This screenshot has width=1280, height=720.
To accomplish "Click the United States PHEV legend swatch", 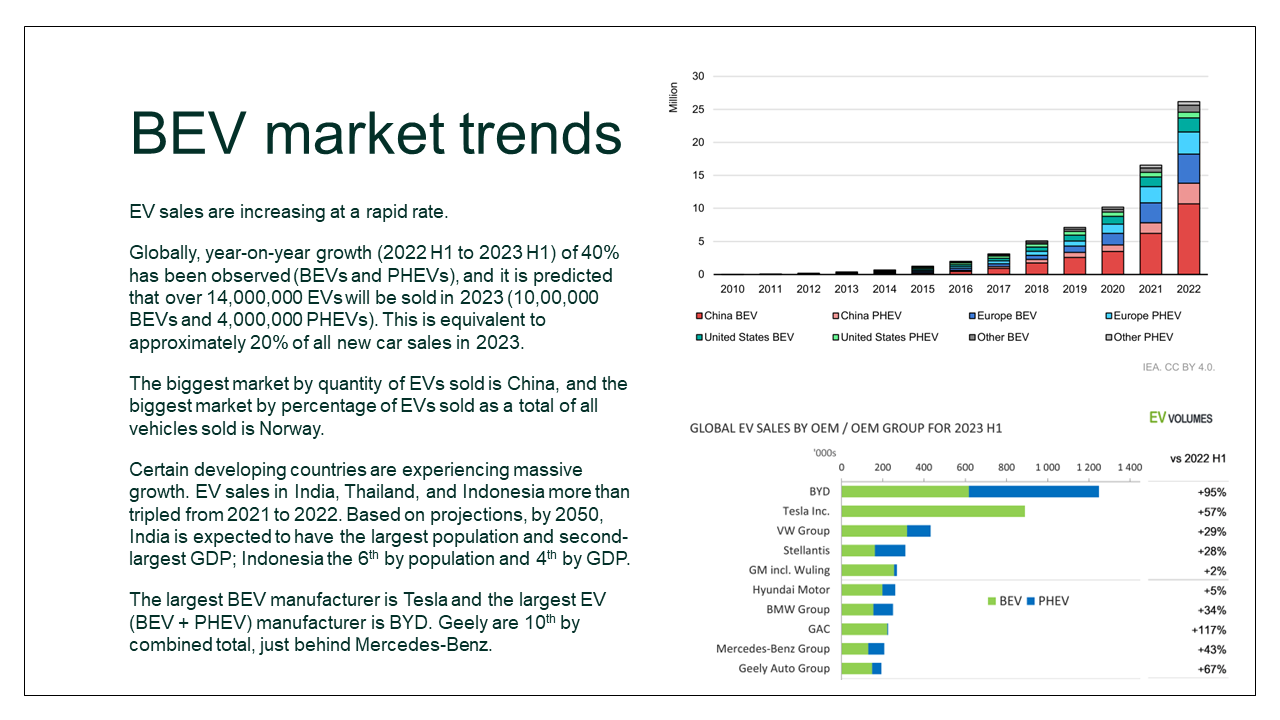I will (x=835, y=338).
